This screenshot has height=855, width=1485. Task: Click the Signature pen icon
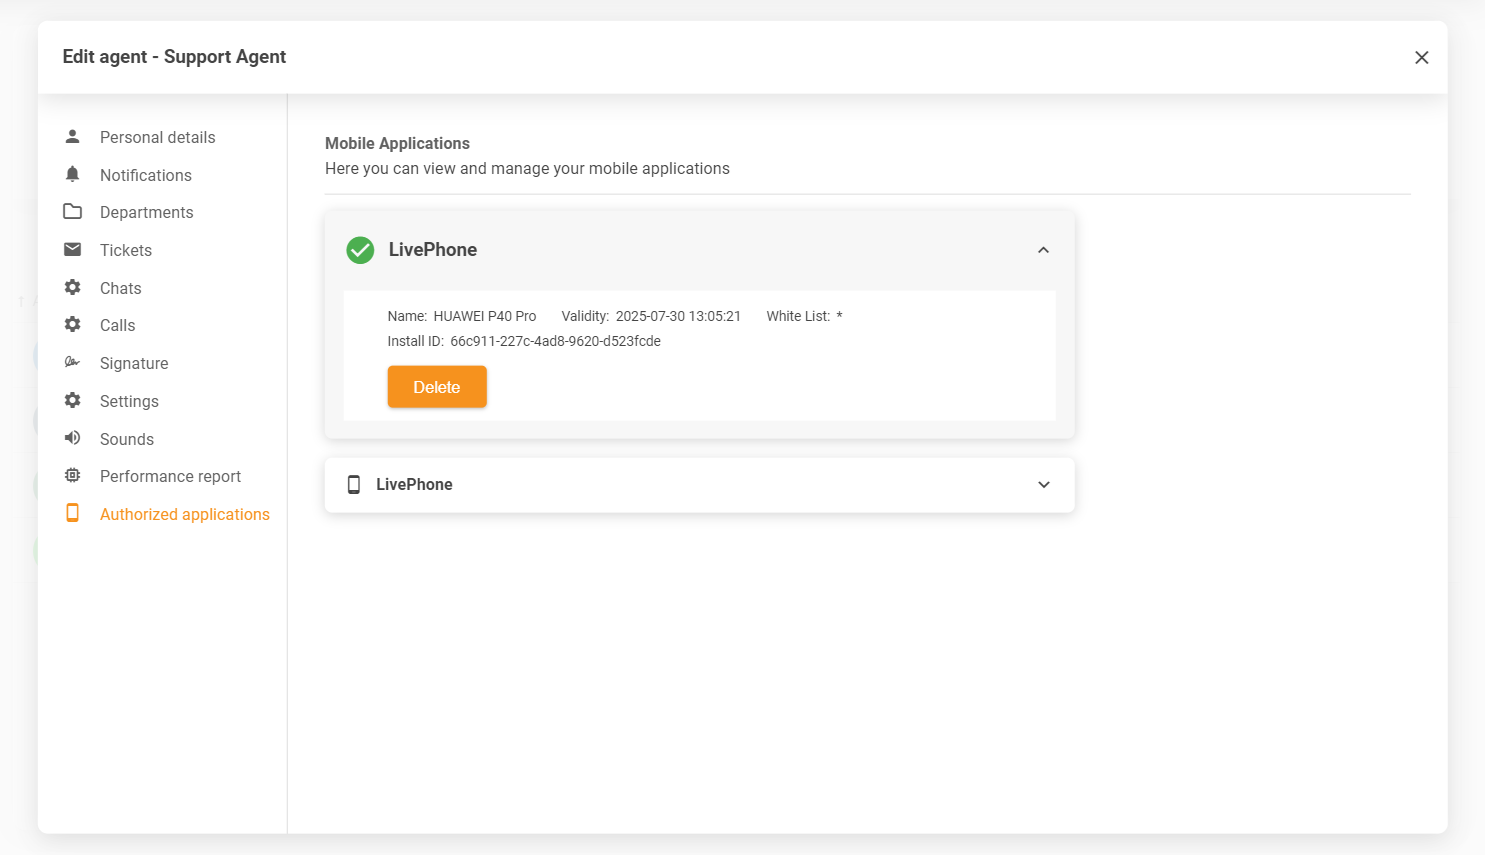[x=72, y=363]
